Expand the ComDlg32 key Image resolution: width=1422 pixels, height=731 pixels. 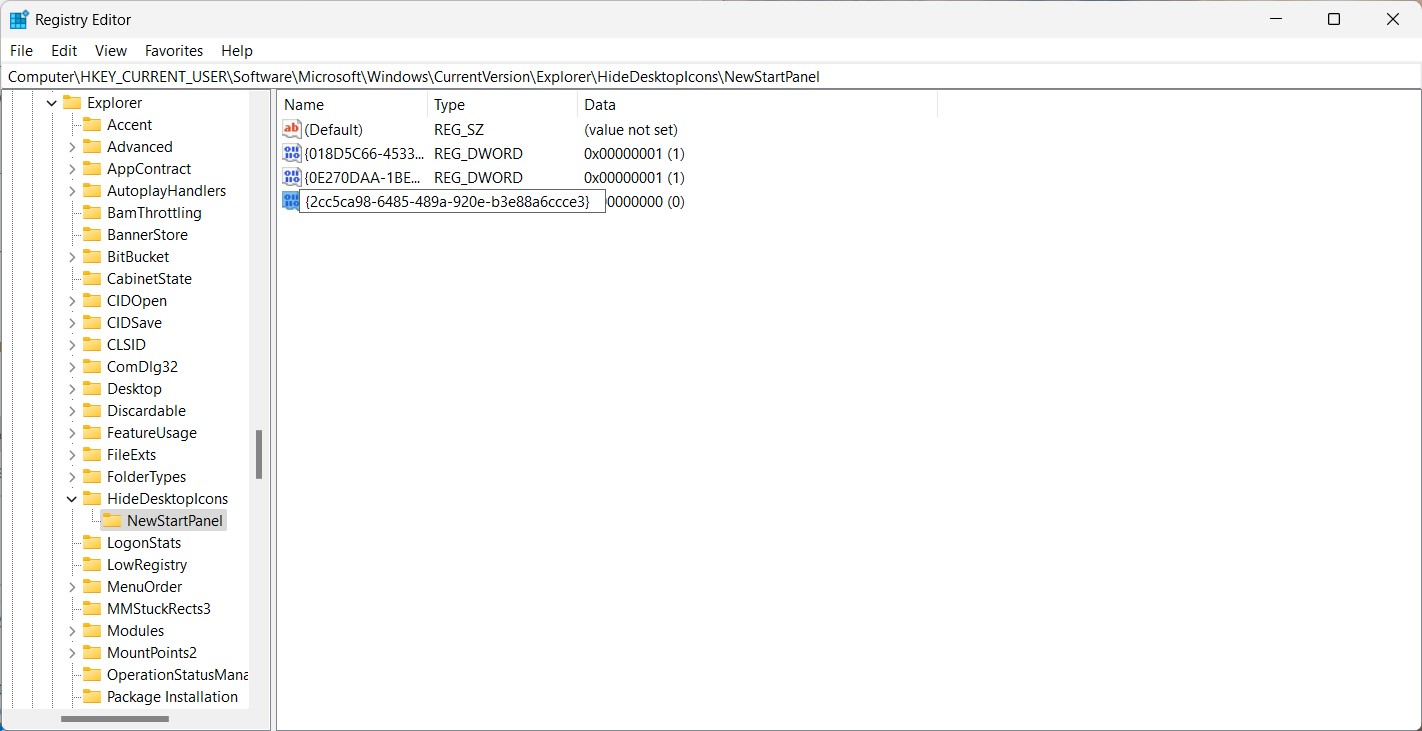[72, 367]
